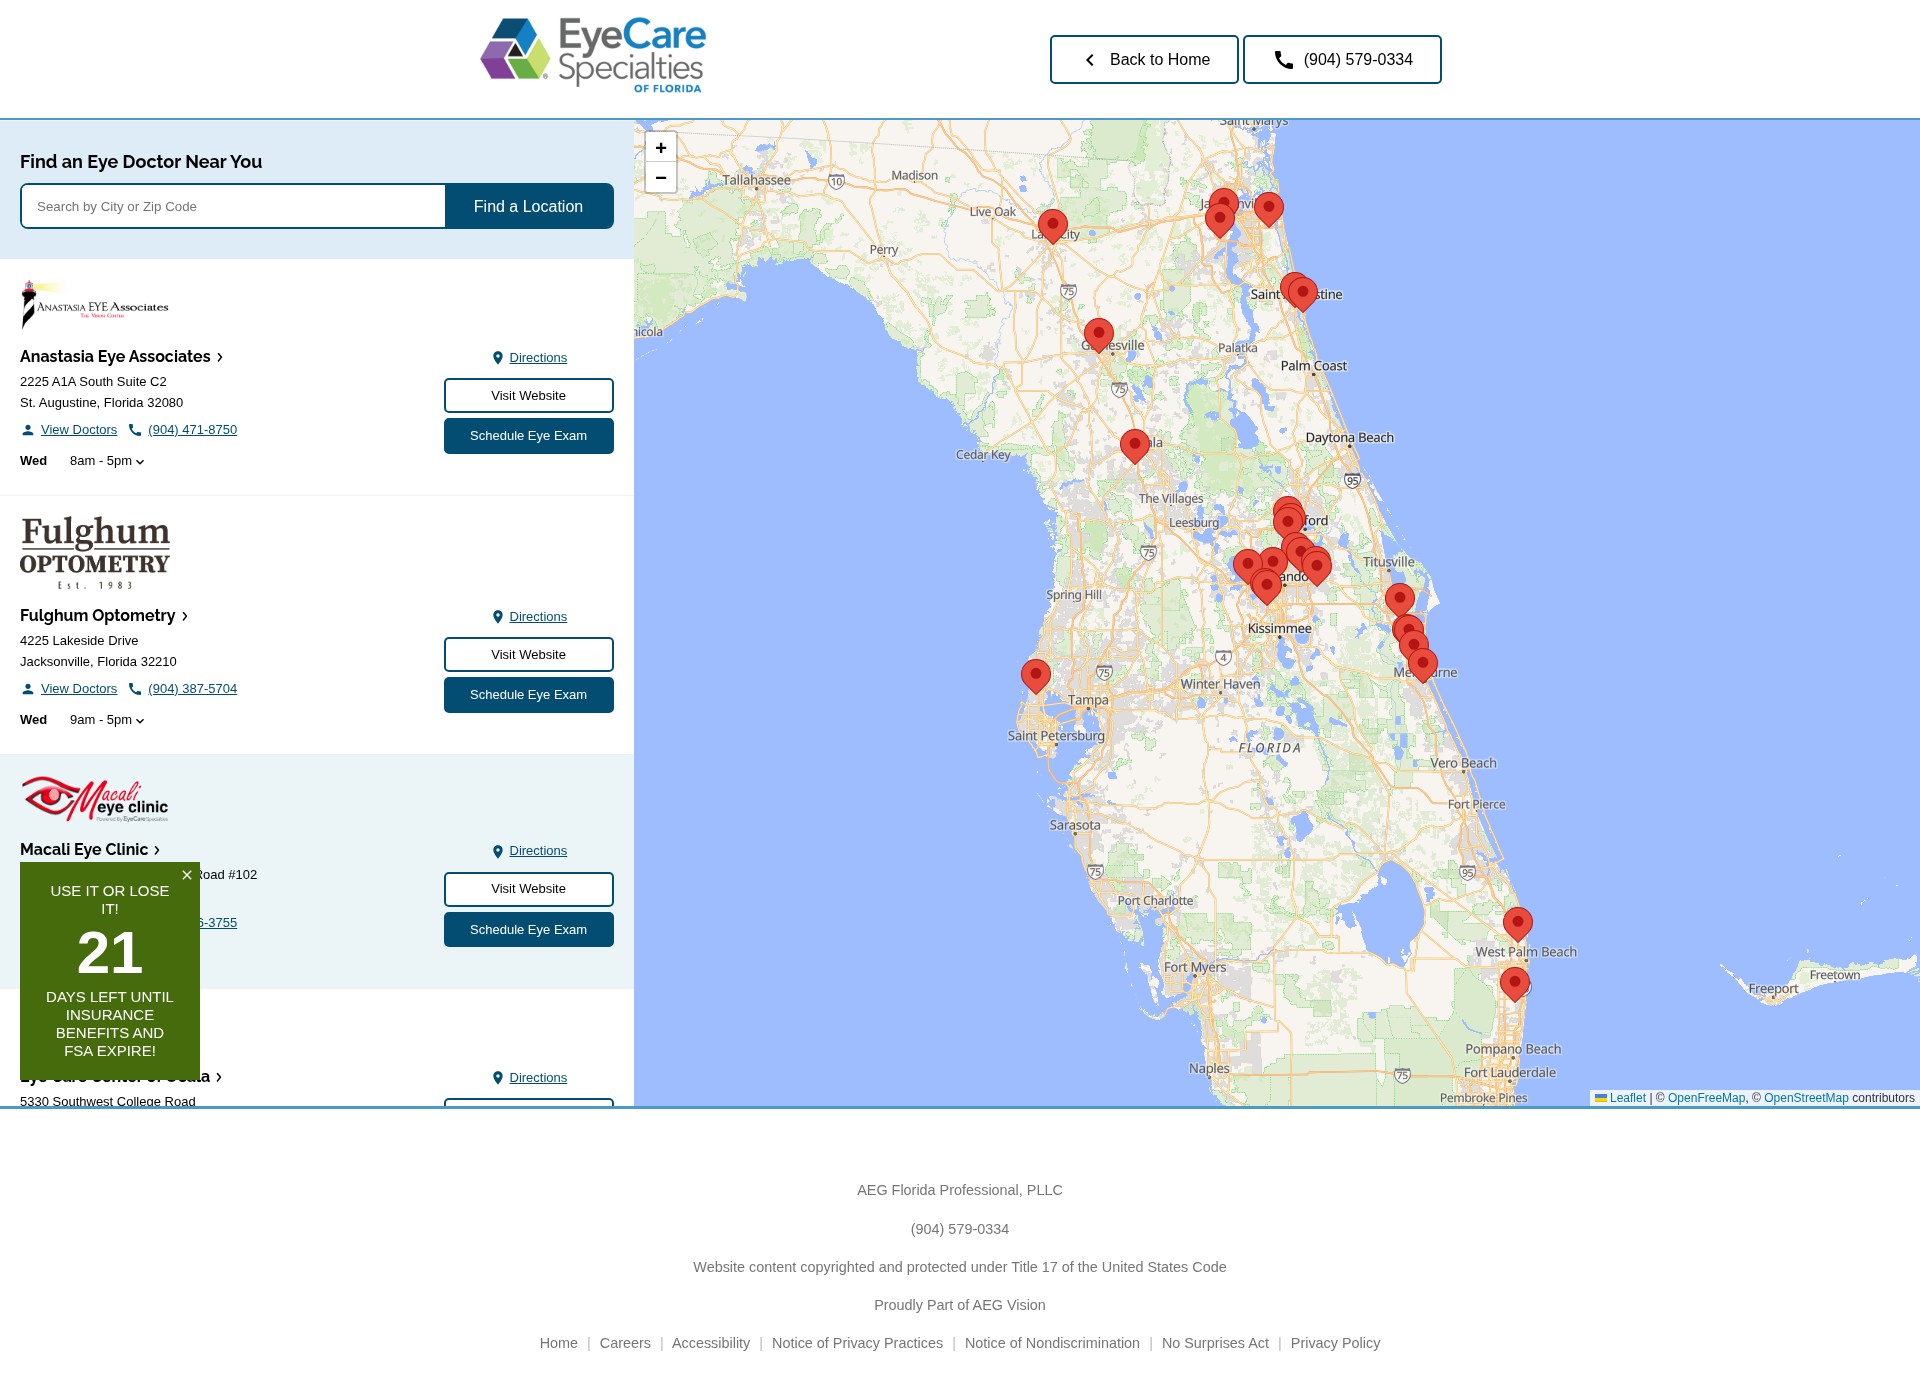Zoom in on the map
Viewport: 1920px width, 1396px height.
coord(661,148)
